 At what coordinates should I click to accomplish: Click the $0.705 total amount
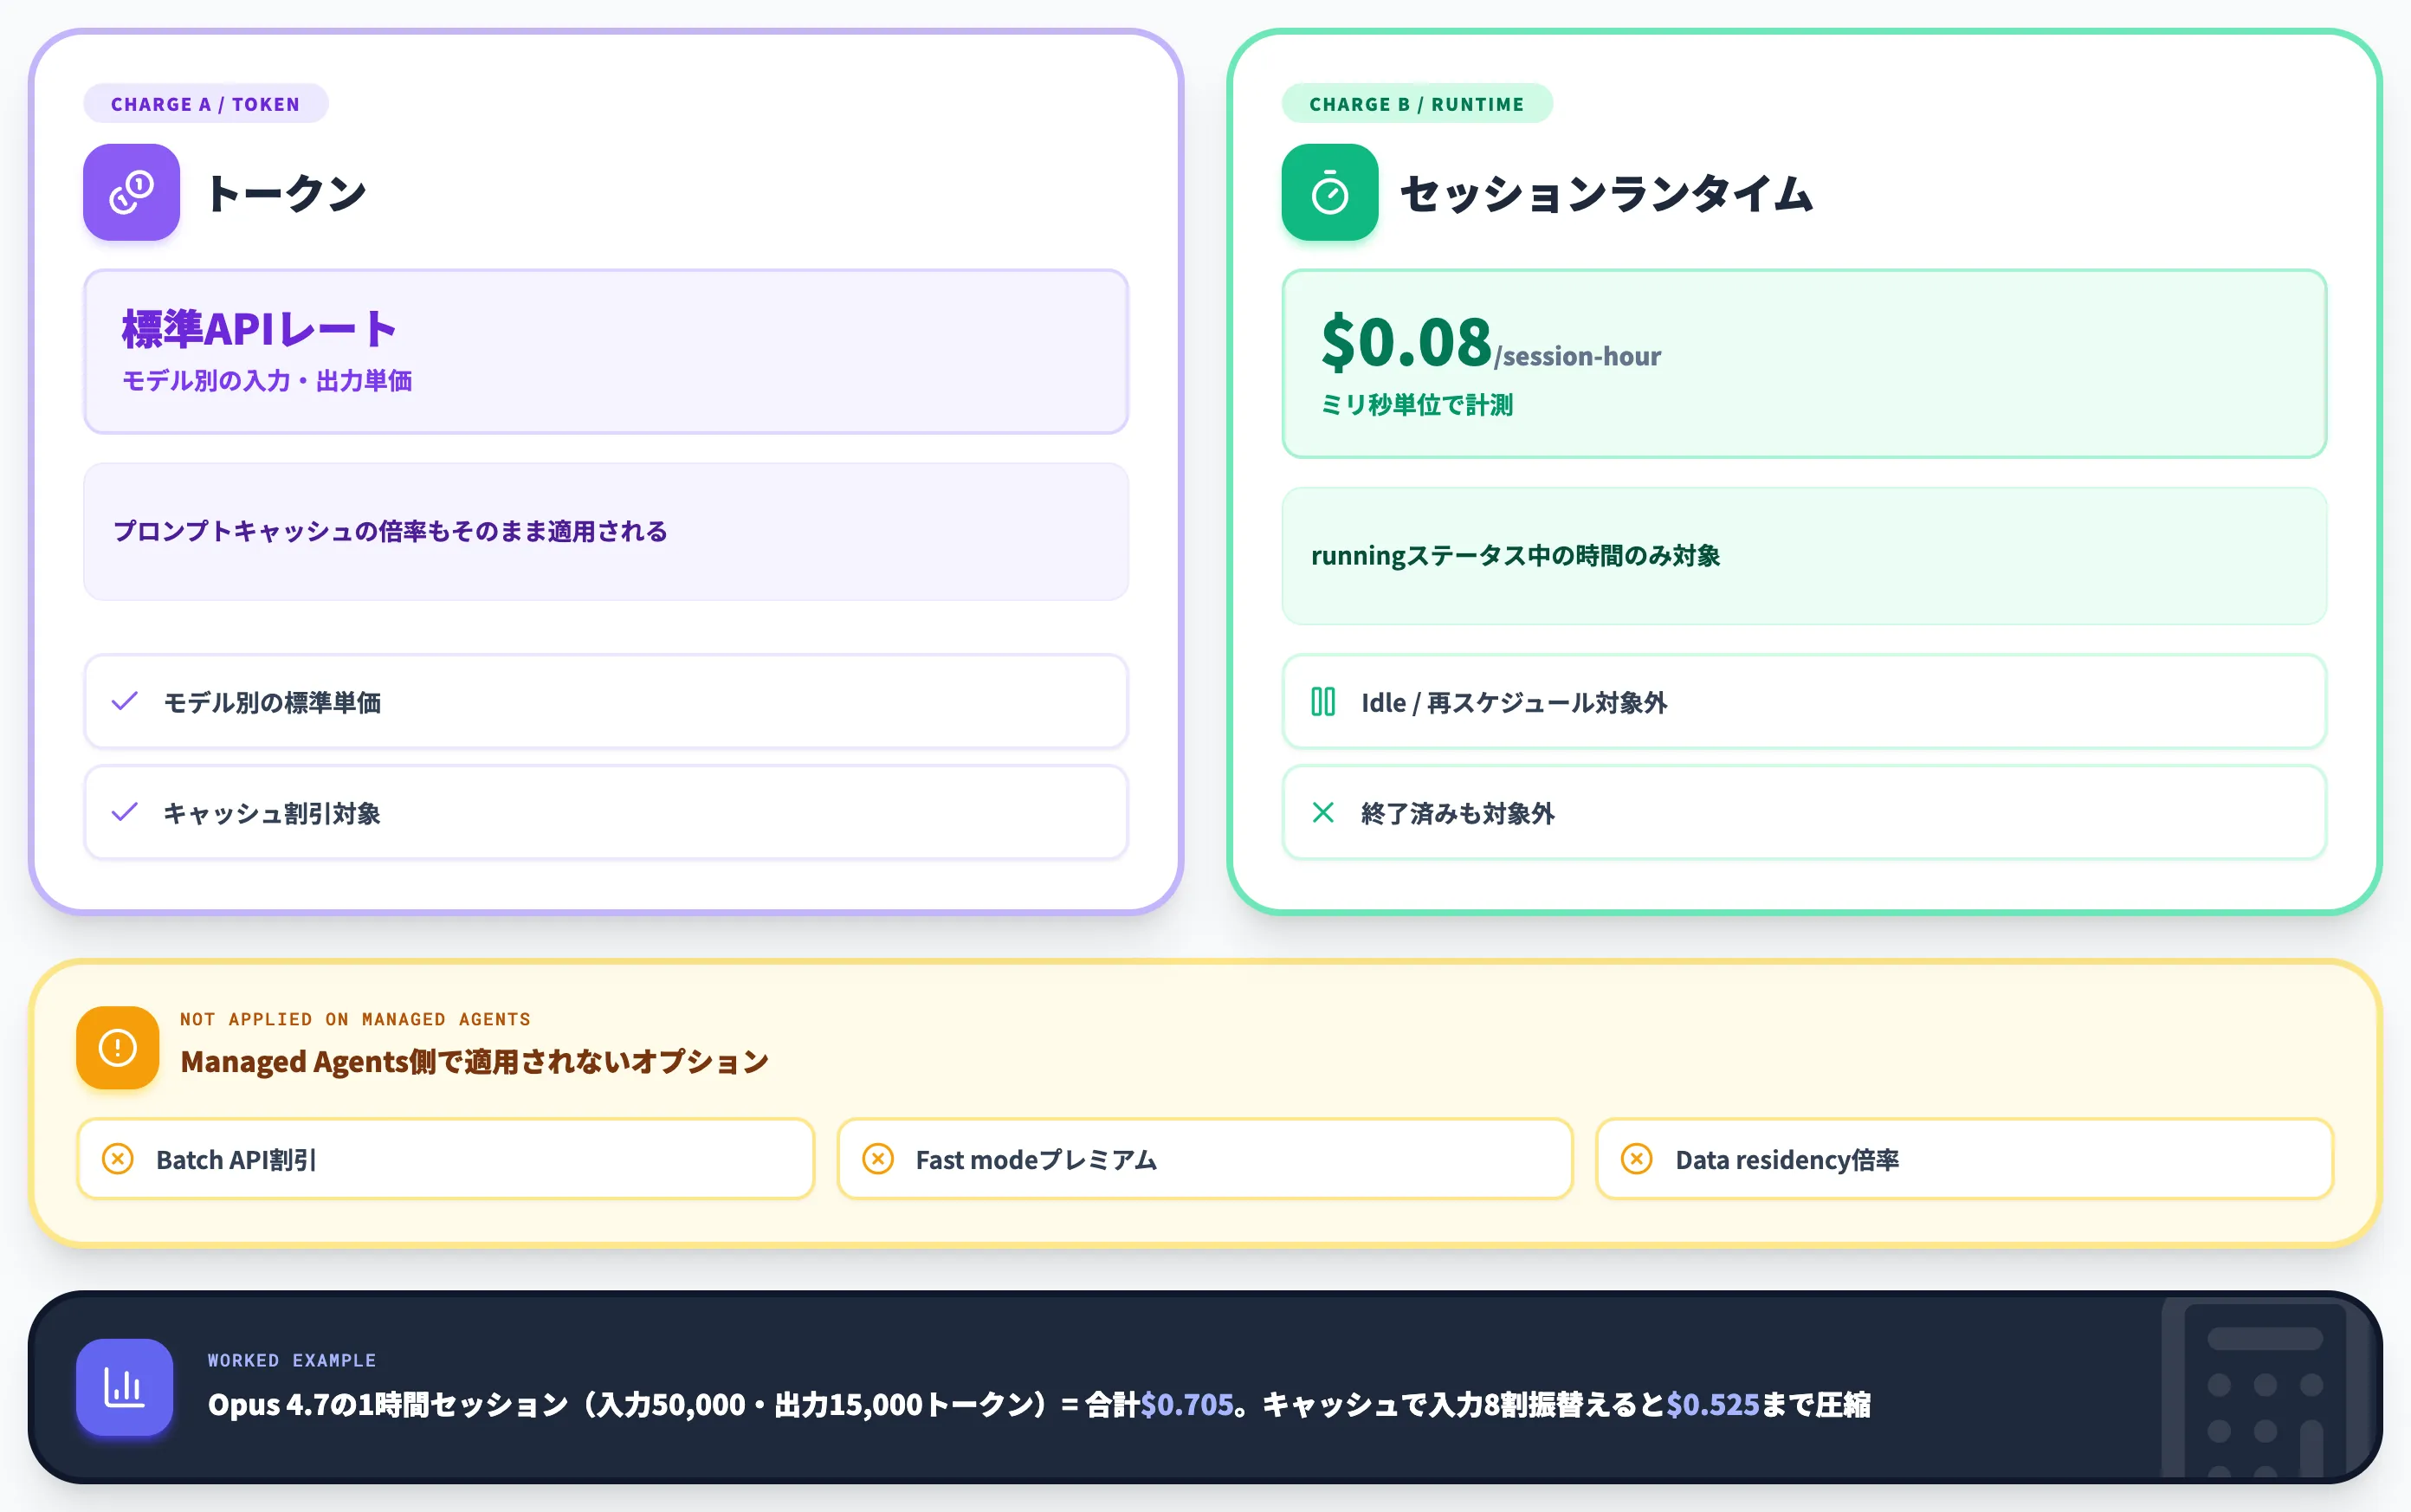[1187, 1405]
